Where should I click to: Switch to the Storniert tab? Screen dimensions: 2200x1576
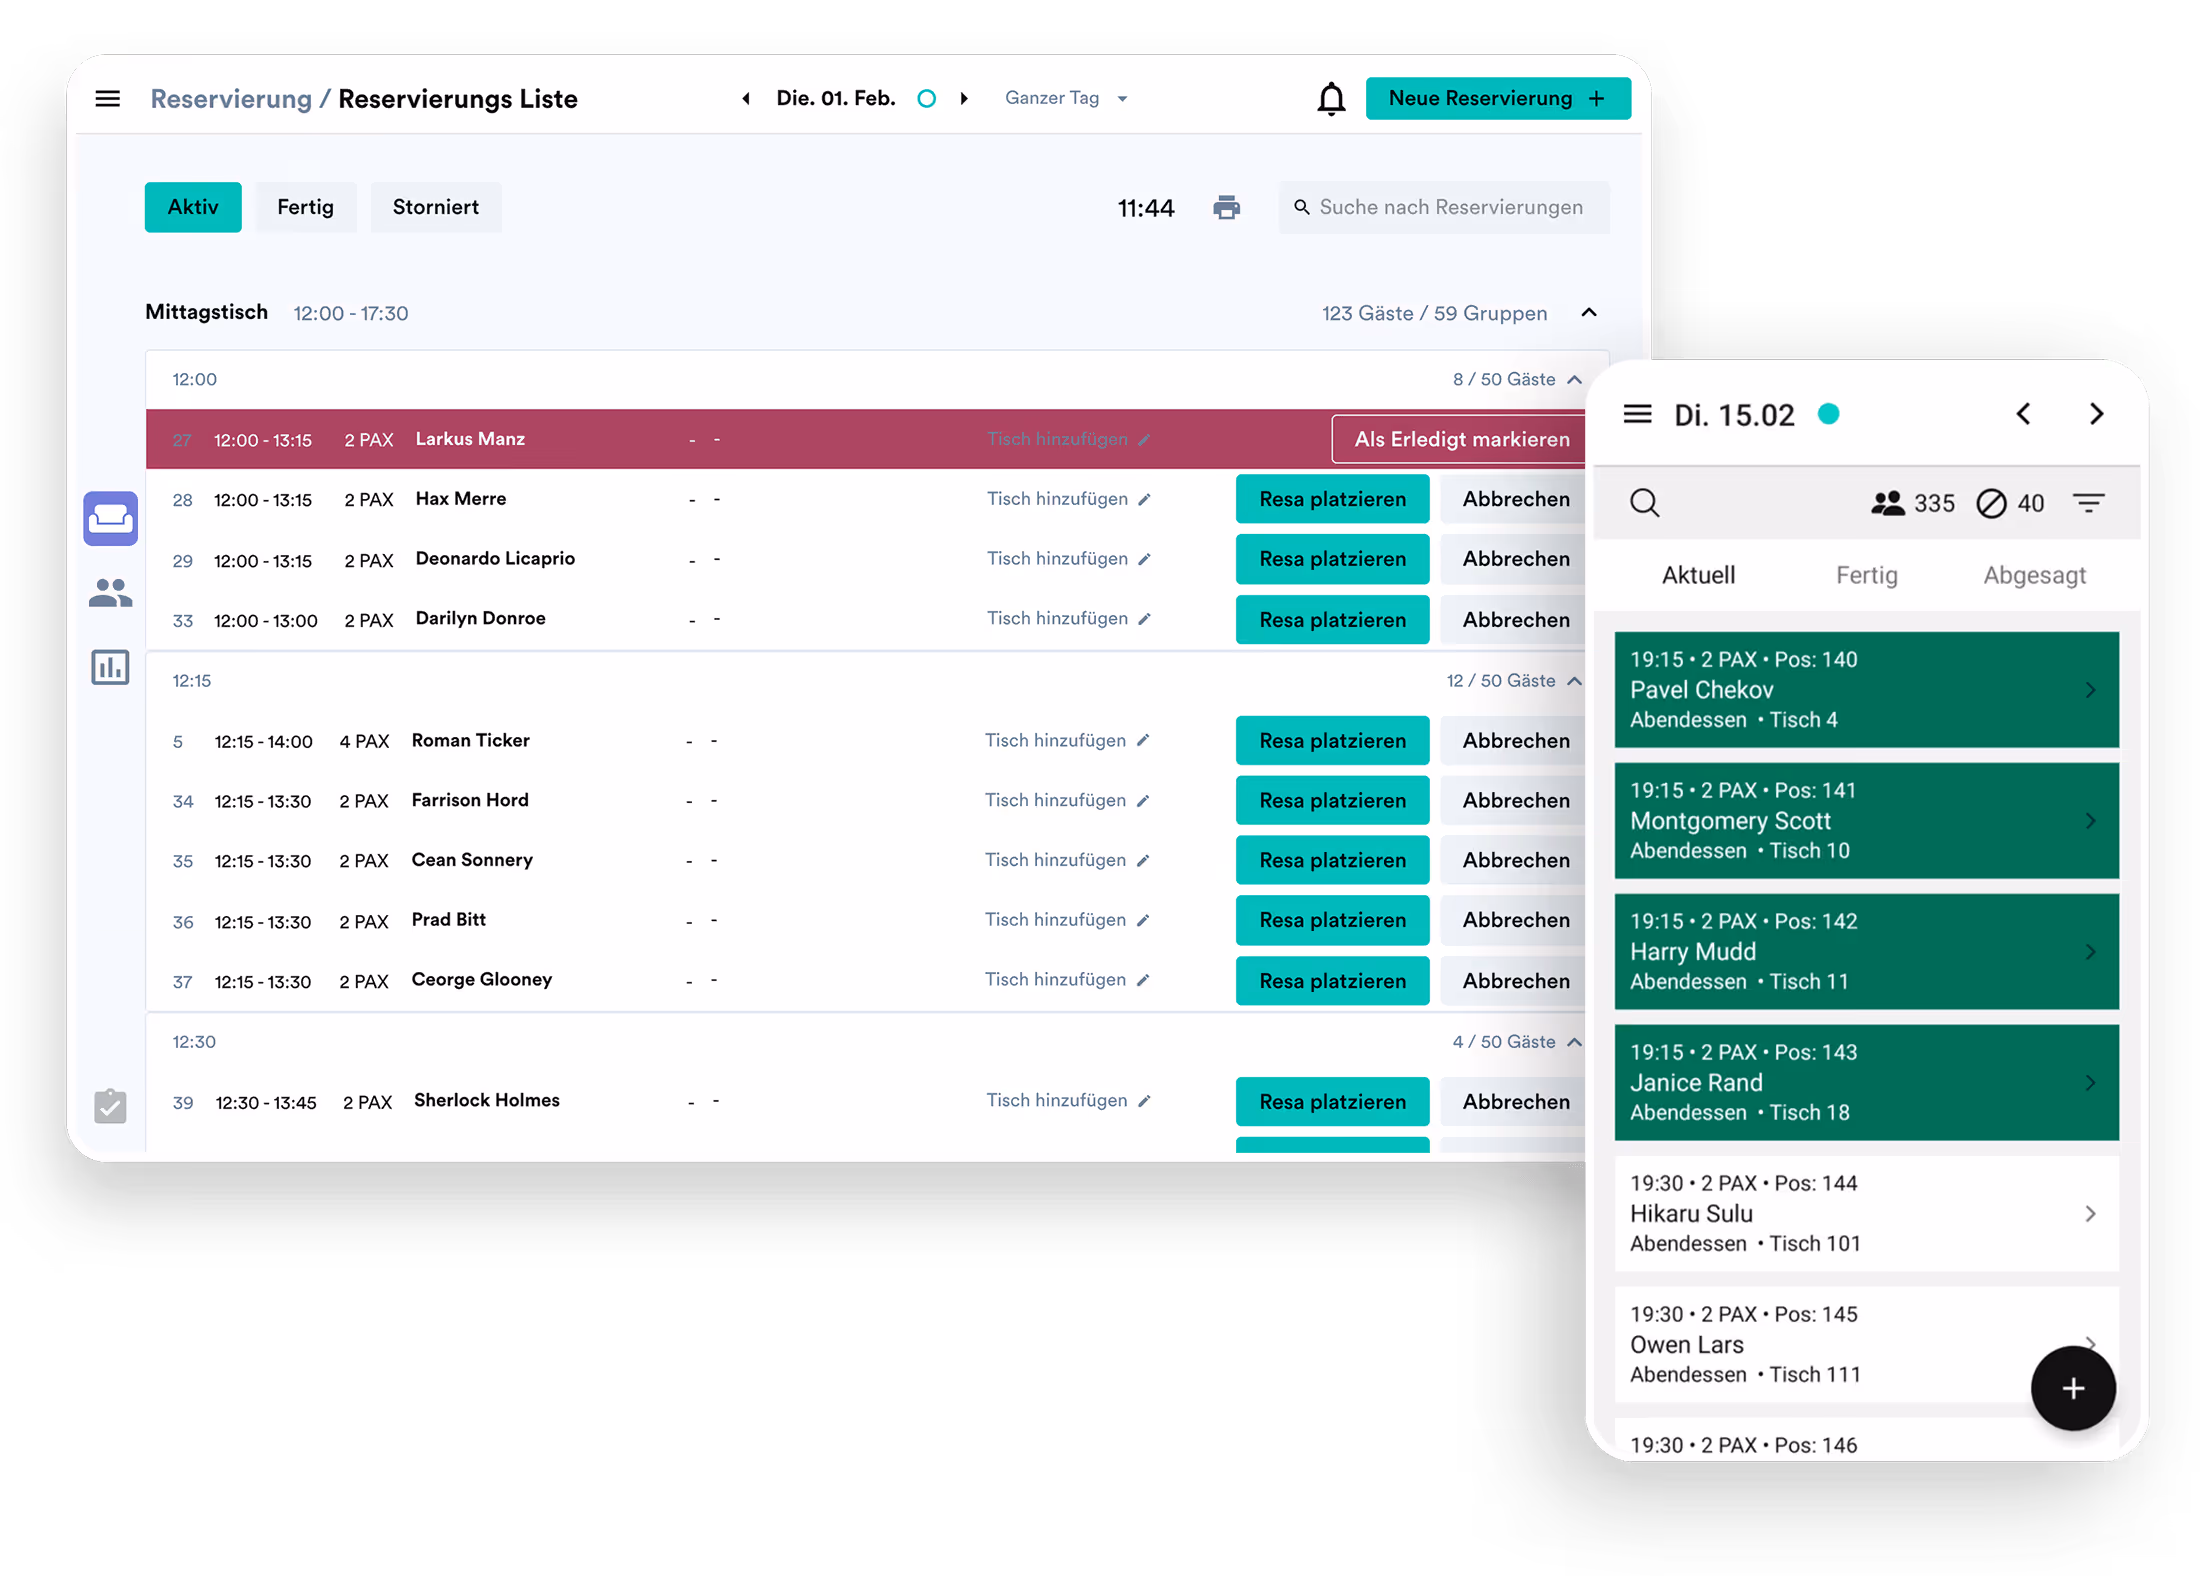(x=436, y=207)
